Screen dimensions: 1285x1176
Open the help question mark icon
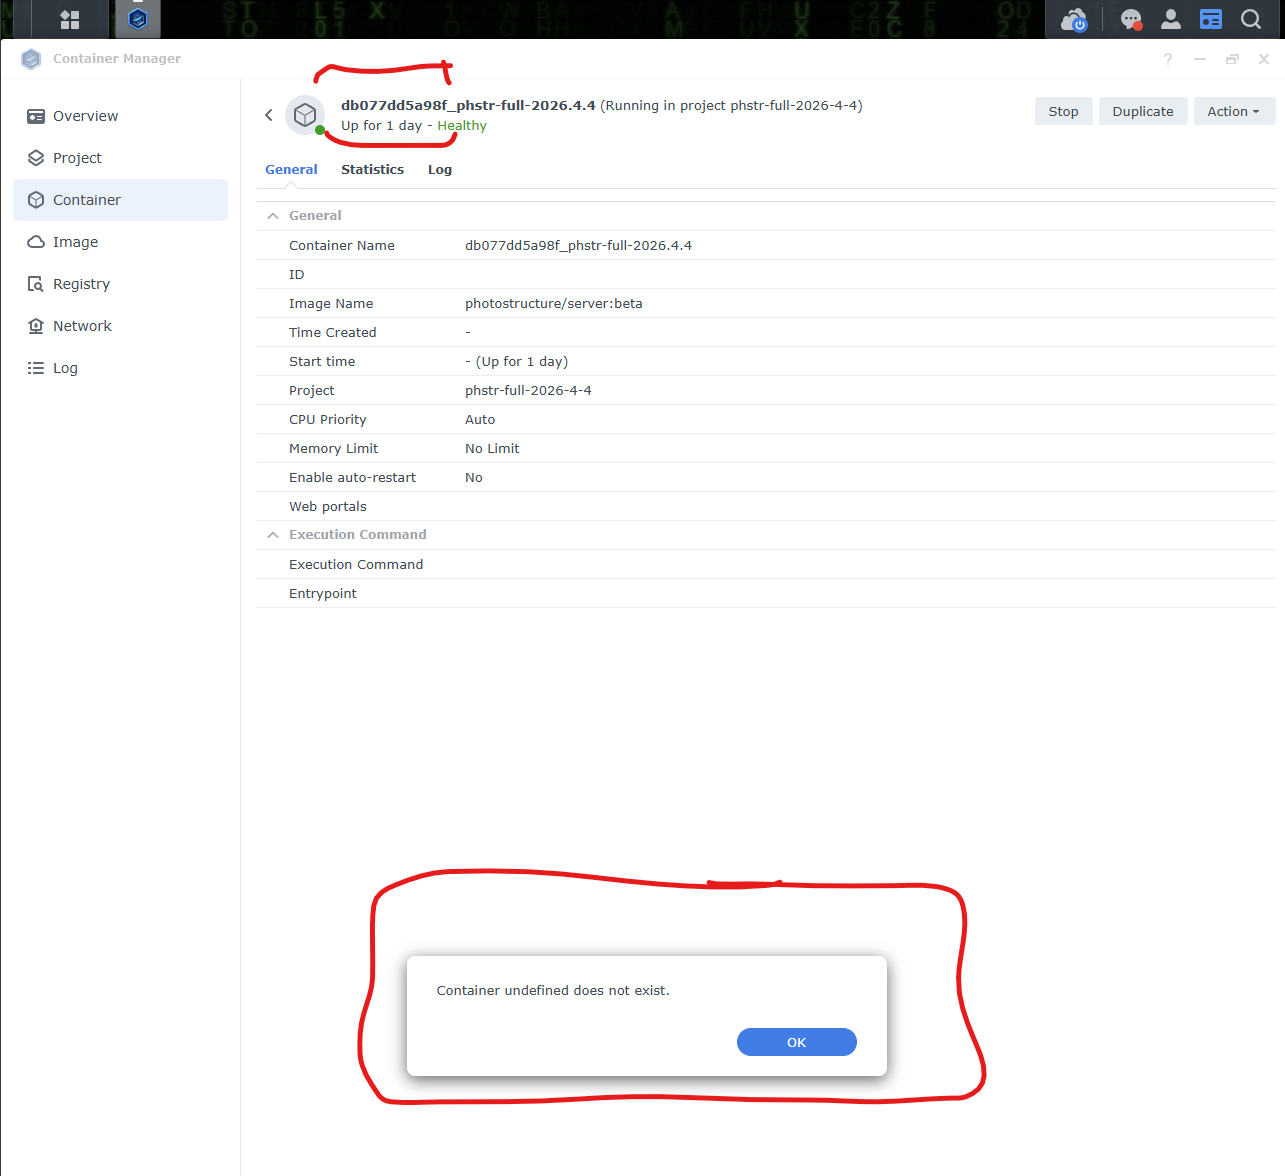[1168, 59]
